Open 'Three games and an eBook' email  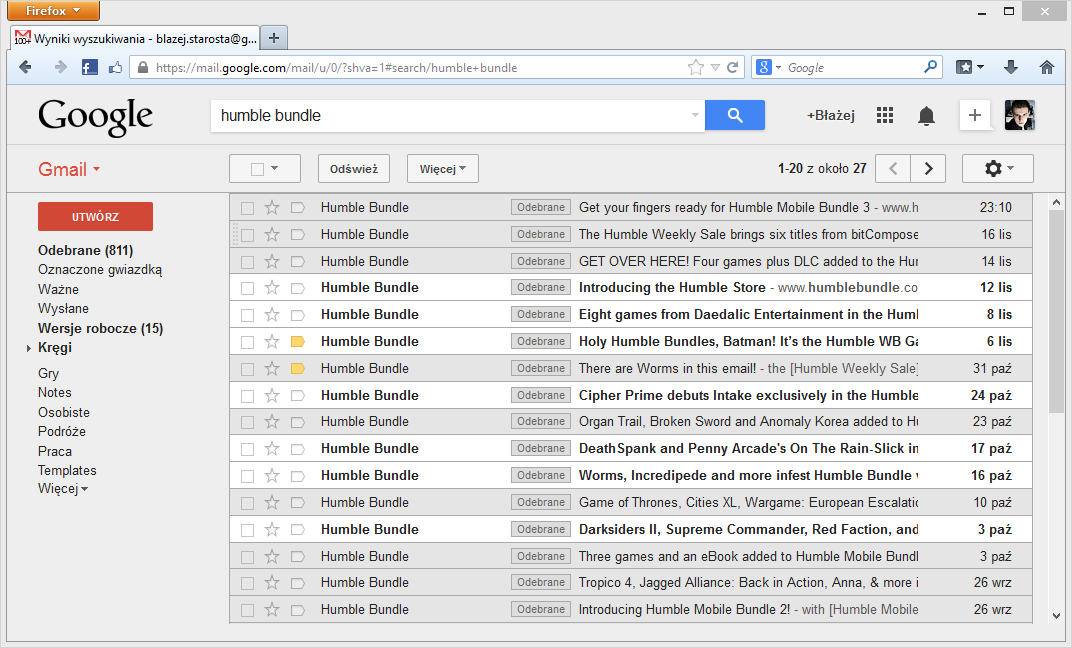click(630, 556)
